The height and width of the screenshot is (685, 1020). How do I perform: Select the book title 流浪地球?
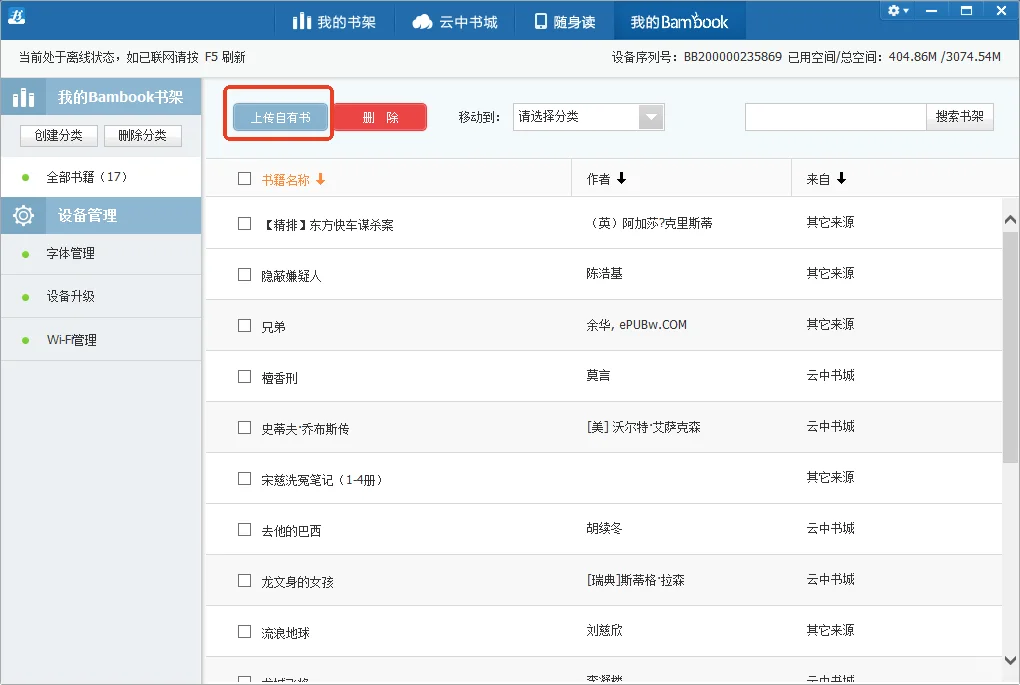pos(285,633)
